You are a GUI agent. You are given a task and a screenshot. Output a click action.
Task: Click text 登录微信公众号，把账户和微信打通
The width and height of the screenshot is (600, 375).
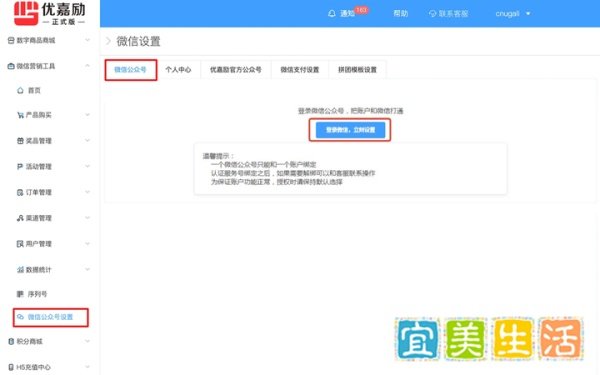pyautogui.click(x=351, y=111)
